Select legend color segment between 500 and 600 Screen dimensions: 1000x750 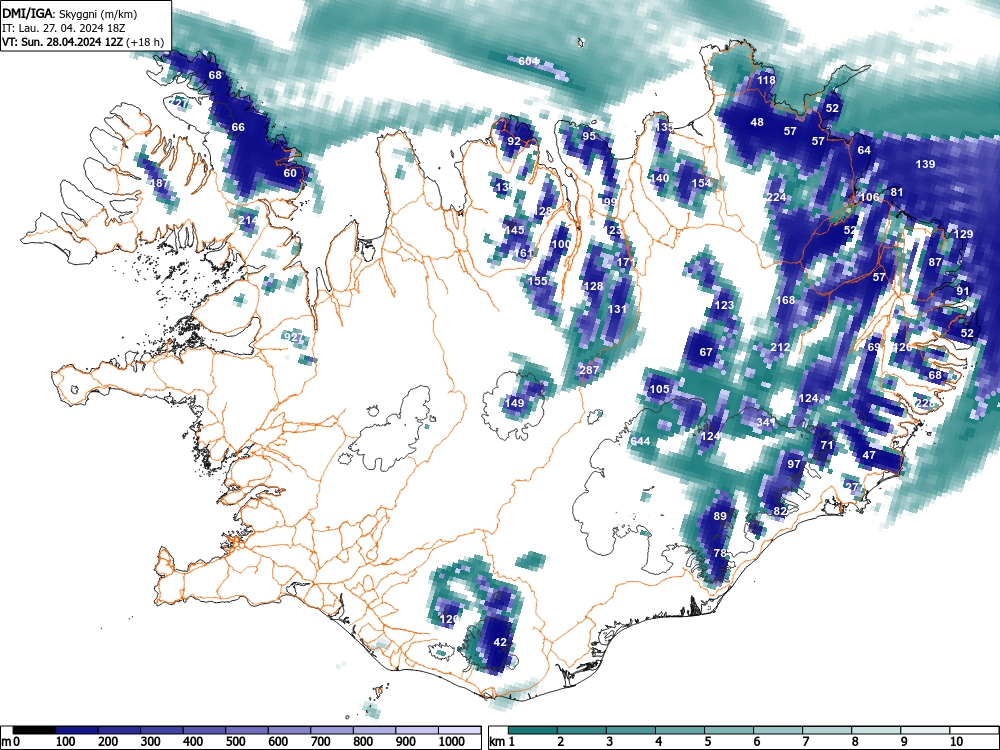[x=247, y=730]
